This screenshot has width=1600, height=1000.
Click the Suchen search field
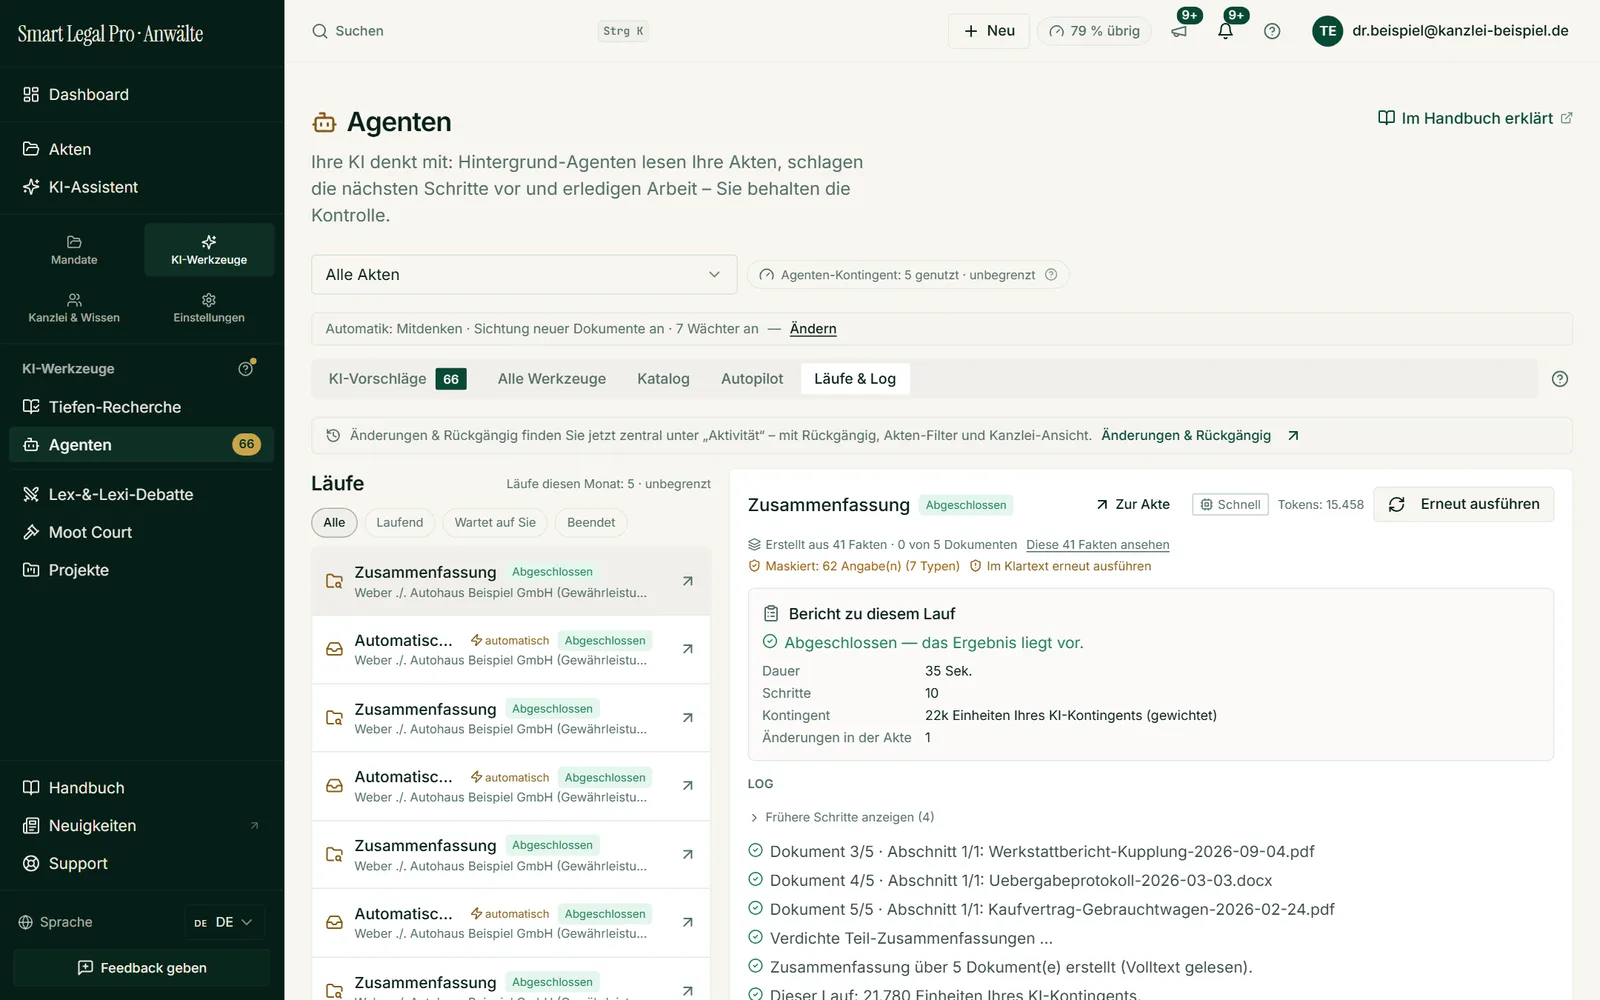480,31
